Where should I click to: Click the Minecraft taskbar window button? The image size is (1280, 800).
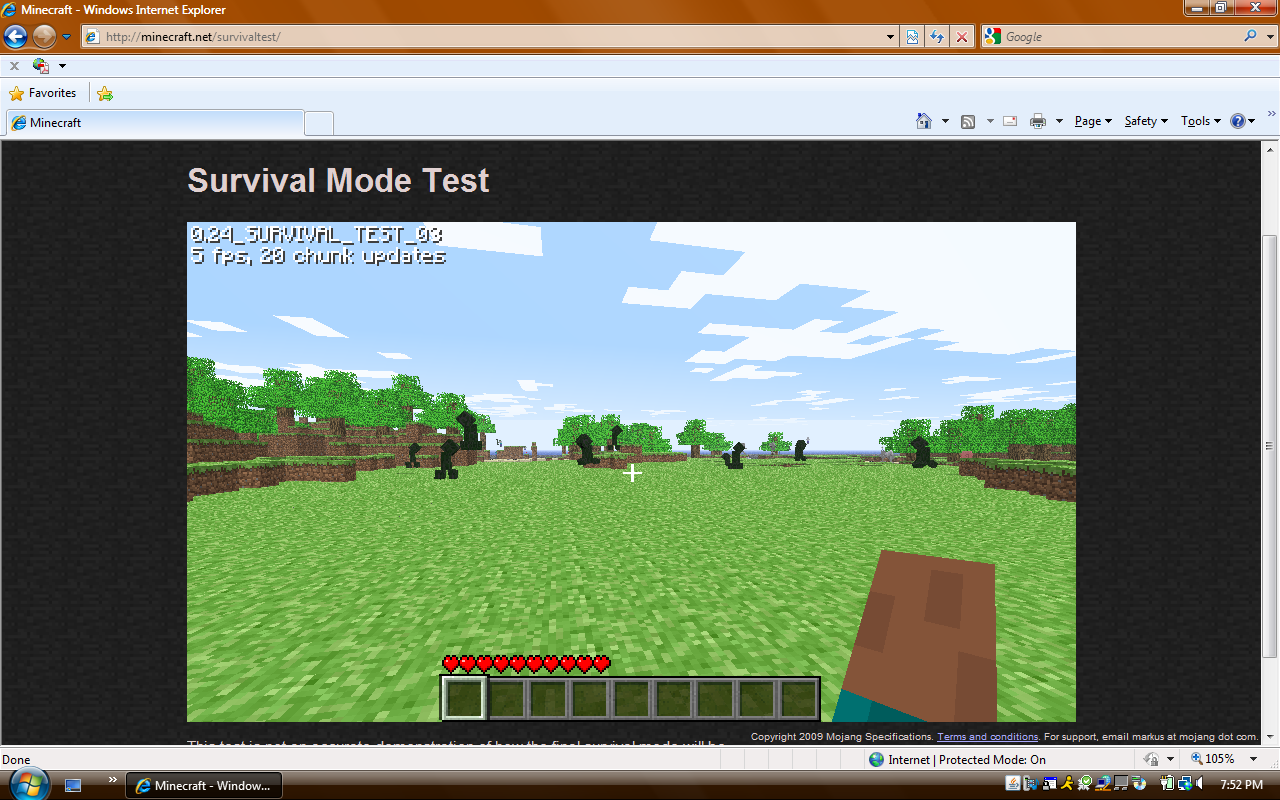tap(203, 786)
